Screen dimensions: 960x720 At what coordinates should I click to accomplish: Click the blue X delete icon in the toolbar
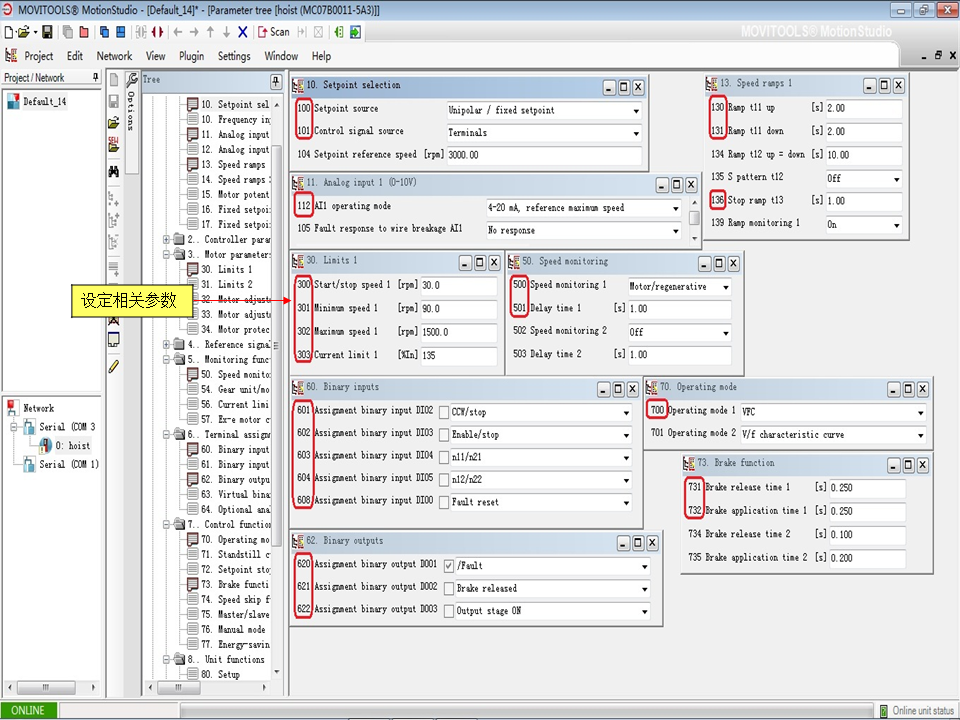pyautogui.click(x=242, y=32)
